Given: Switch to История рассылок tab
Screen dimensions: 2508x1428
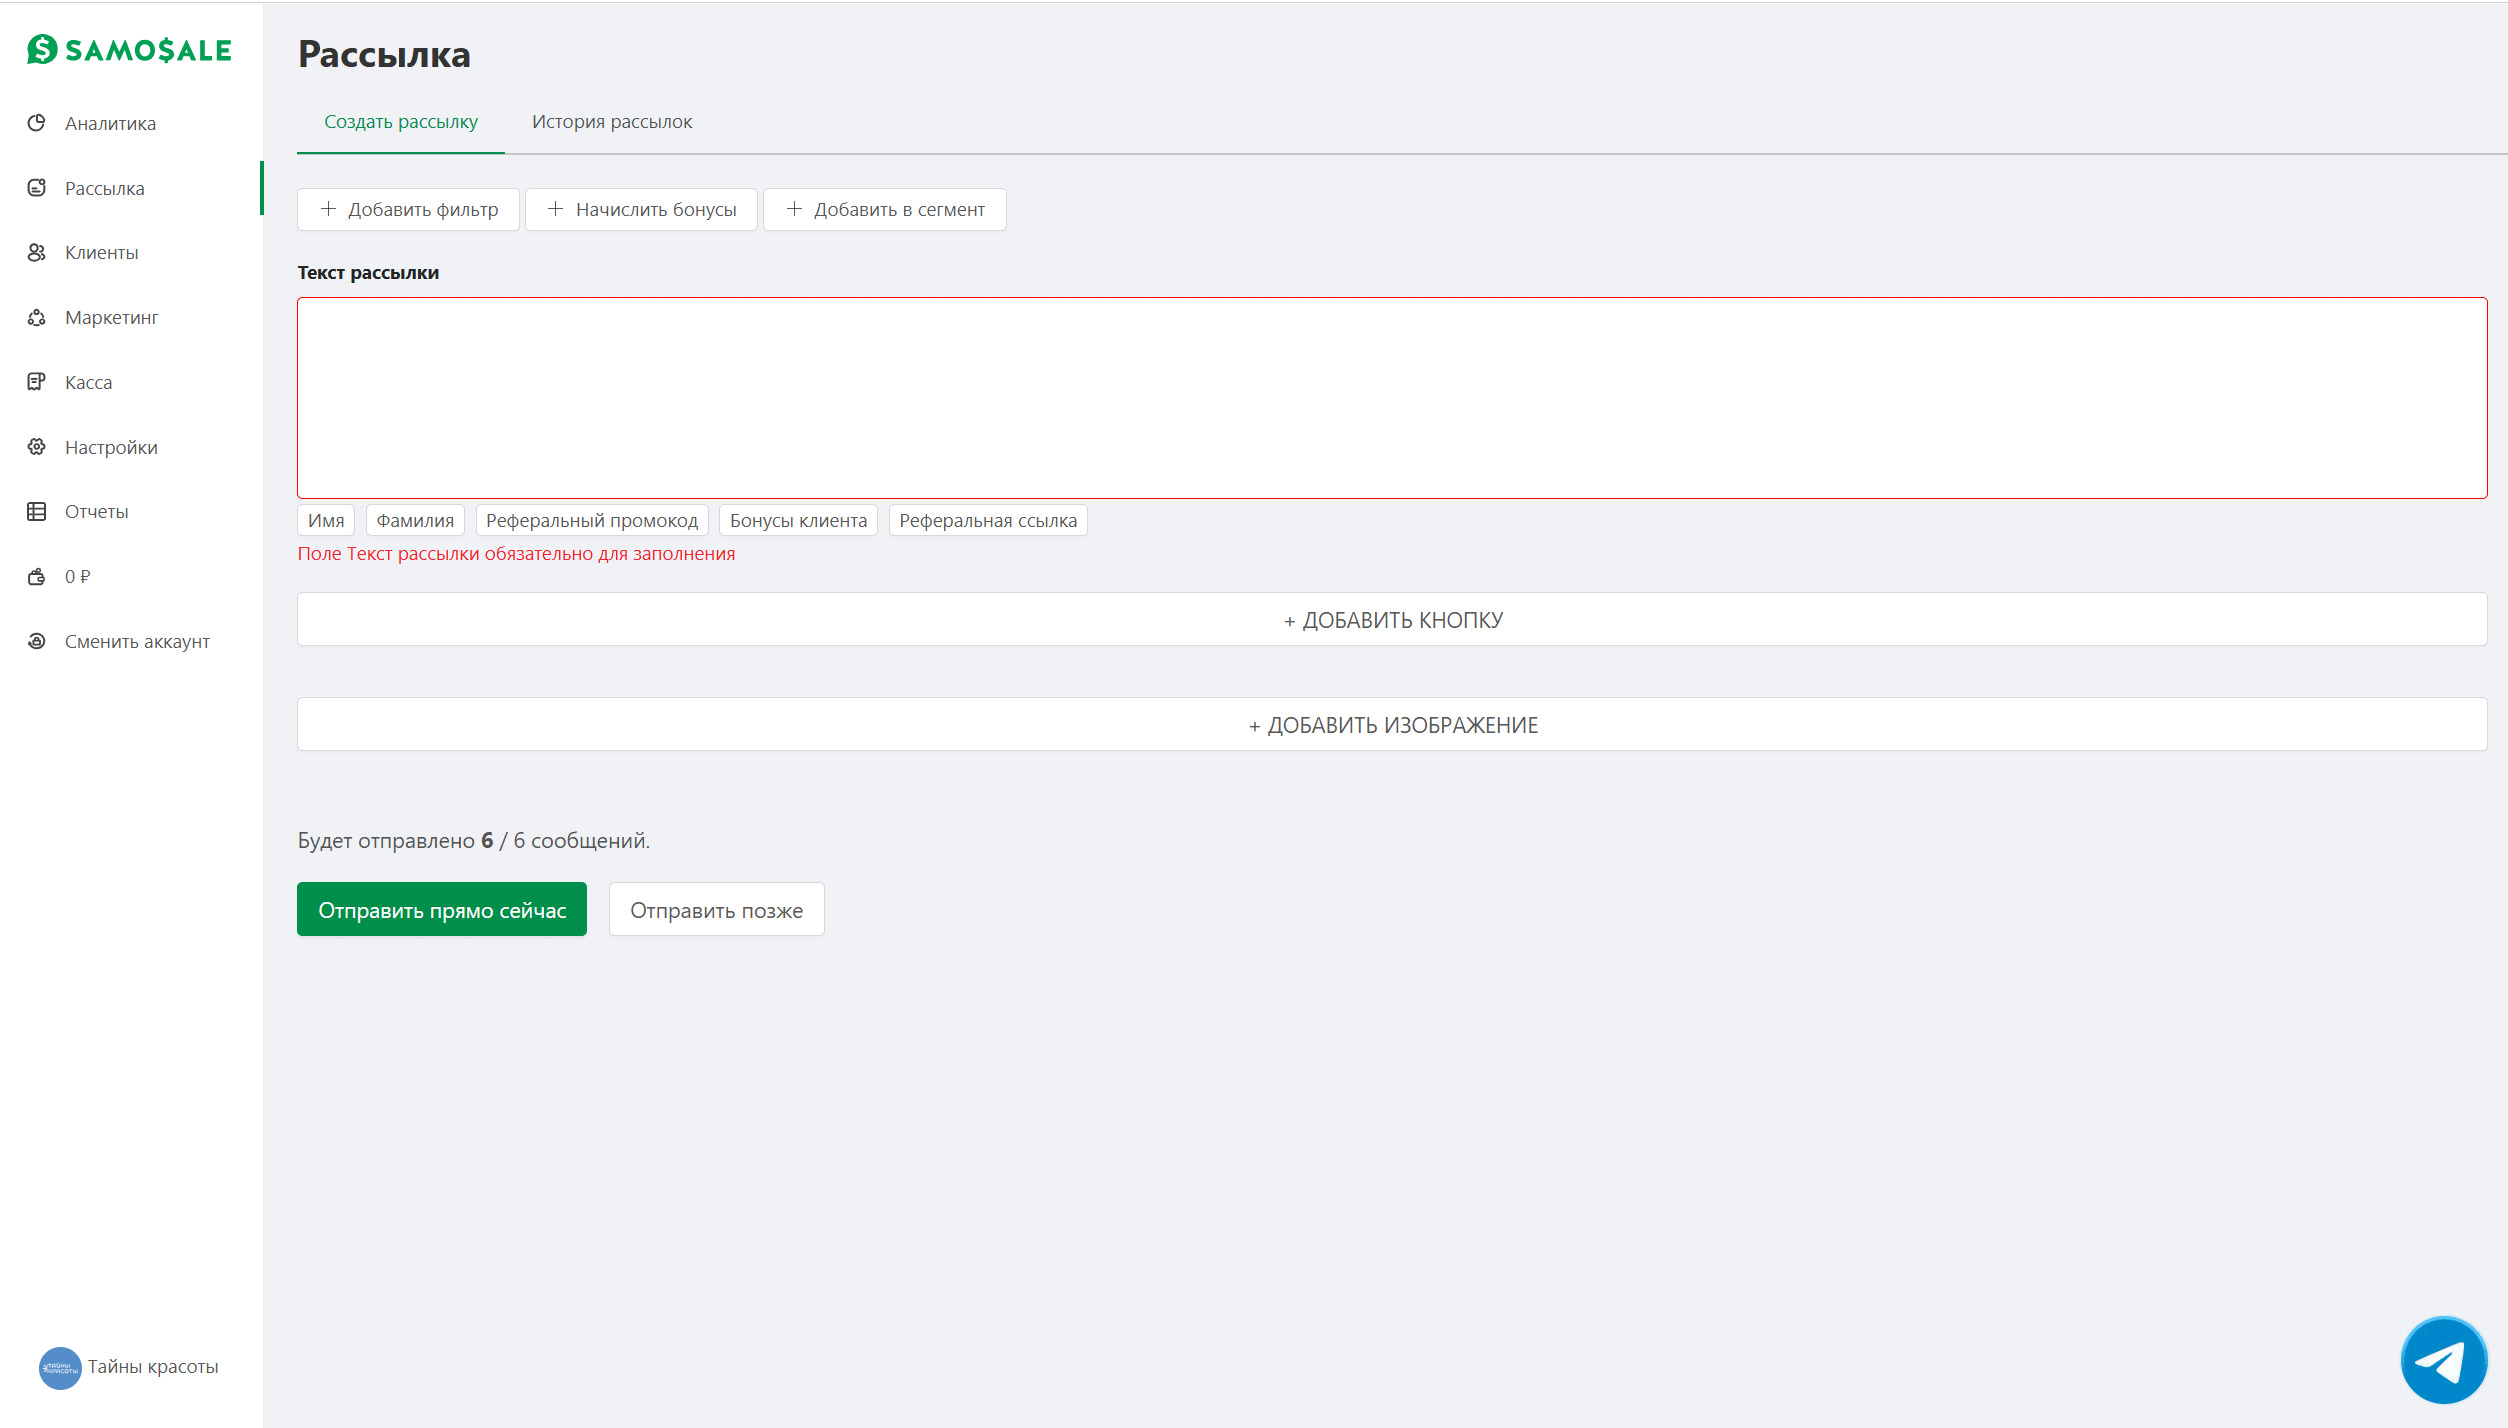Looking at the screenshot, I should tap(611, 122).
